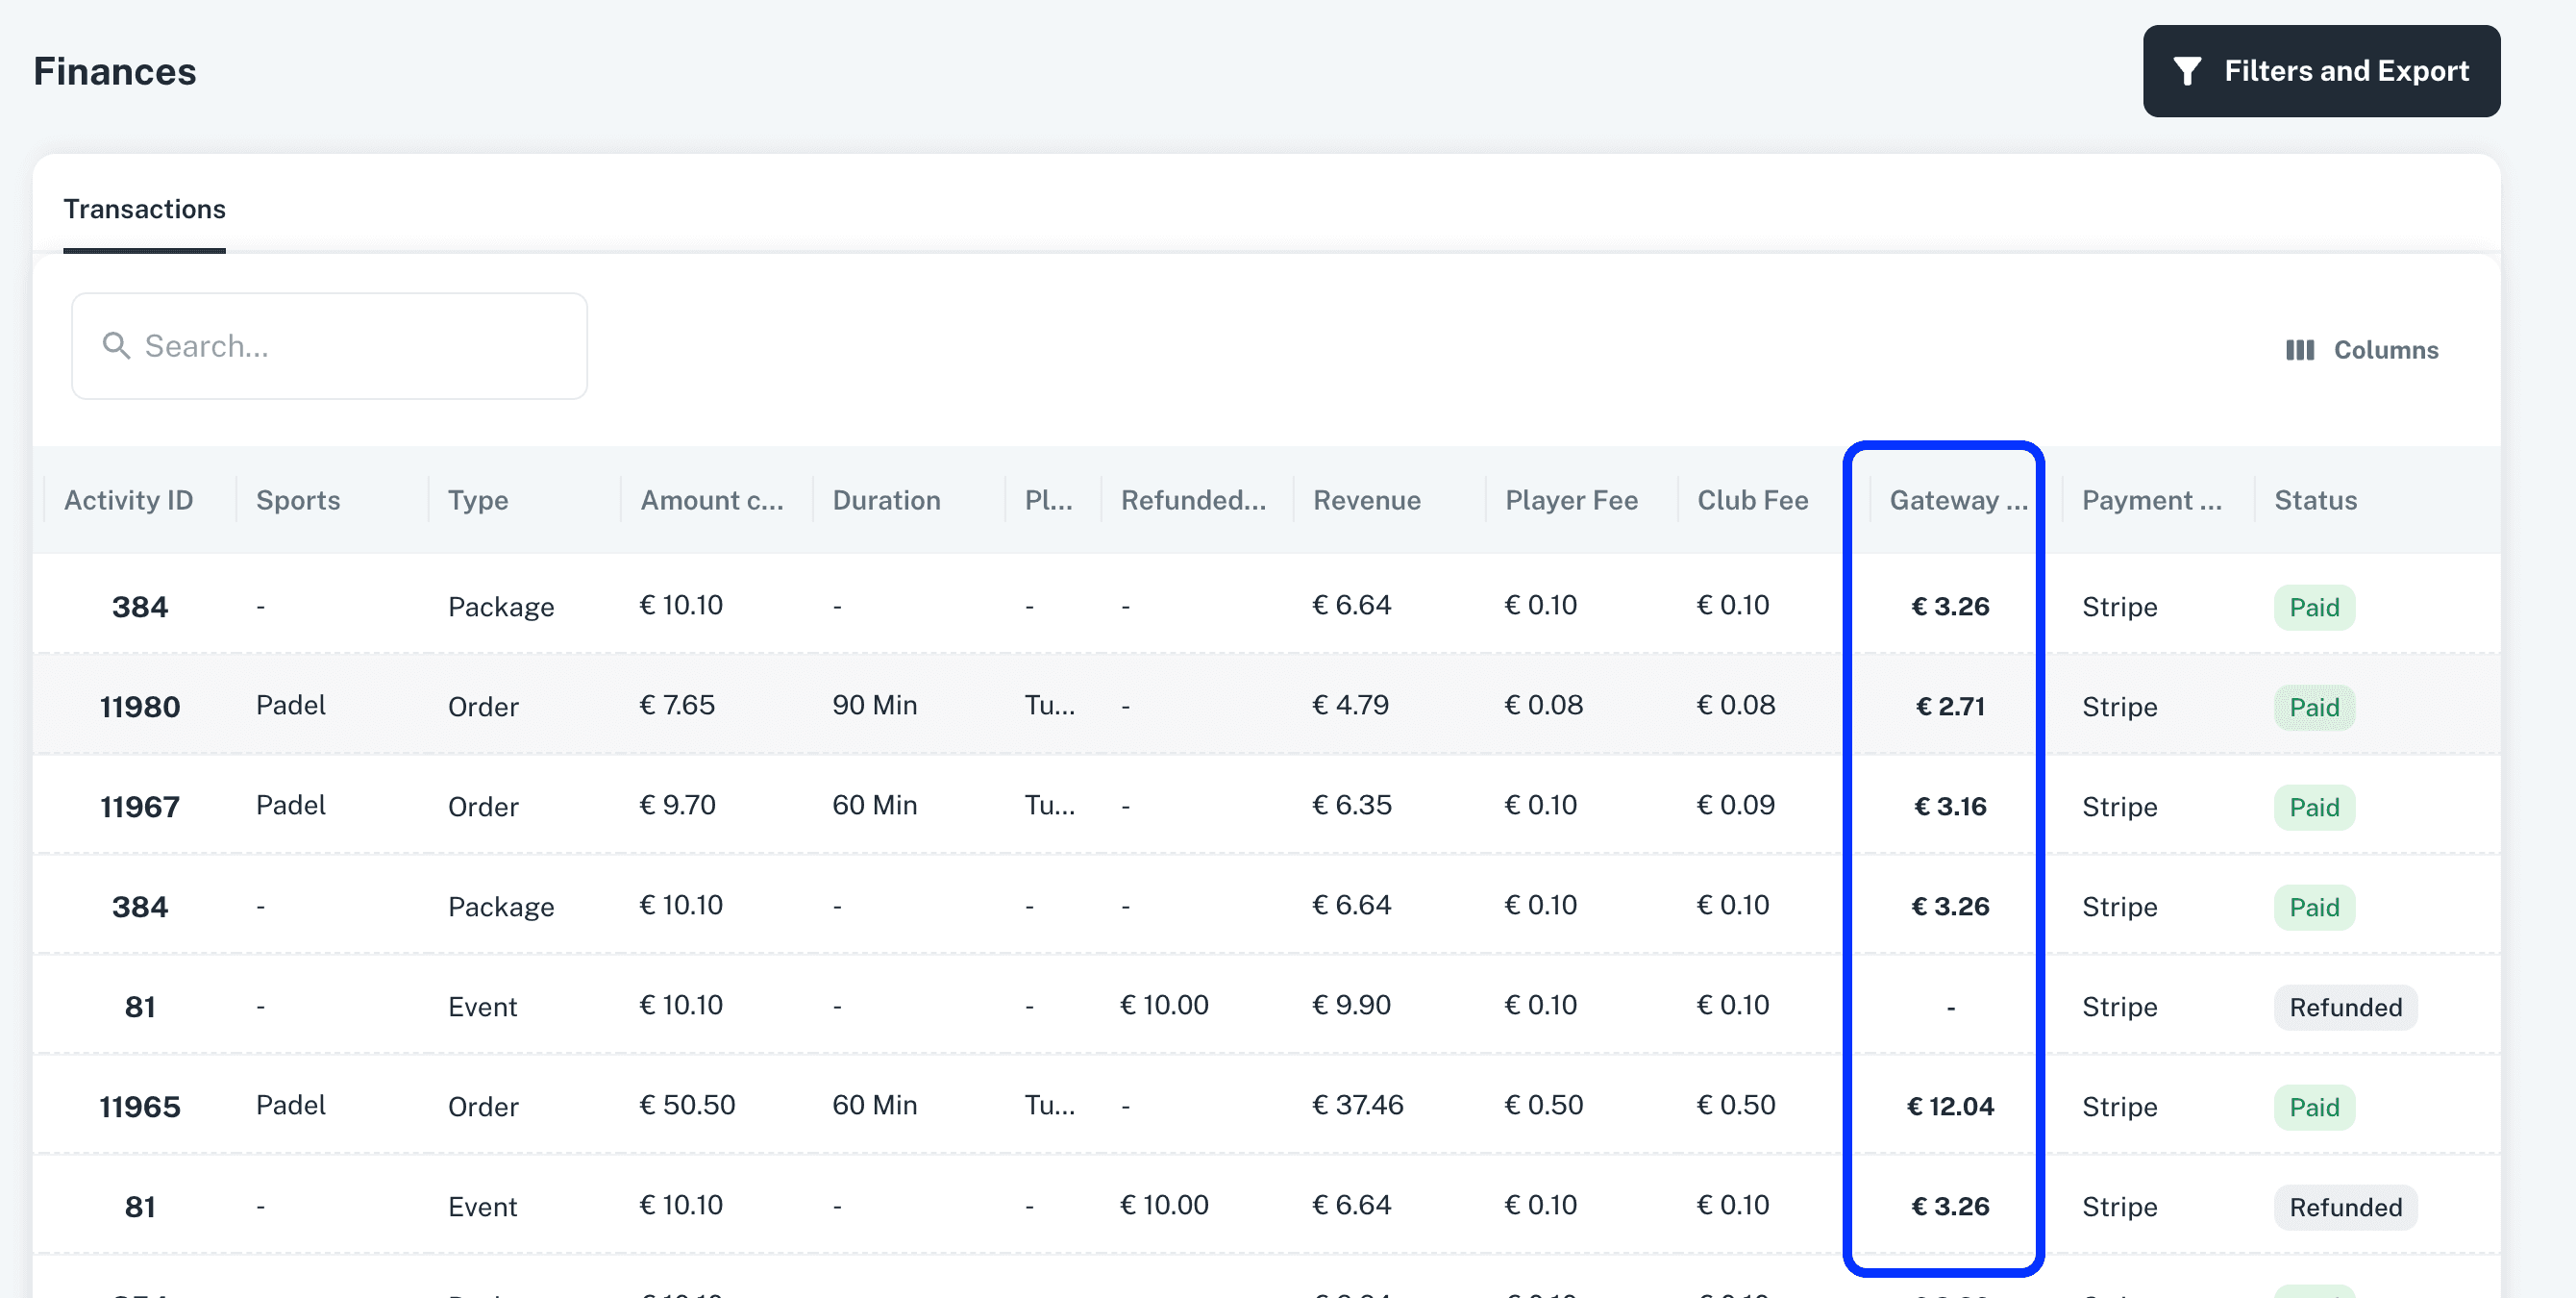
Task: Open activity 11965 row
Action: 140,1107
